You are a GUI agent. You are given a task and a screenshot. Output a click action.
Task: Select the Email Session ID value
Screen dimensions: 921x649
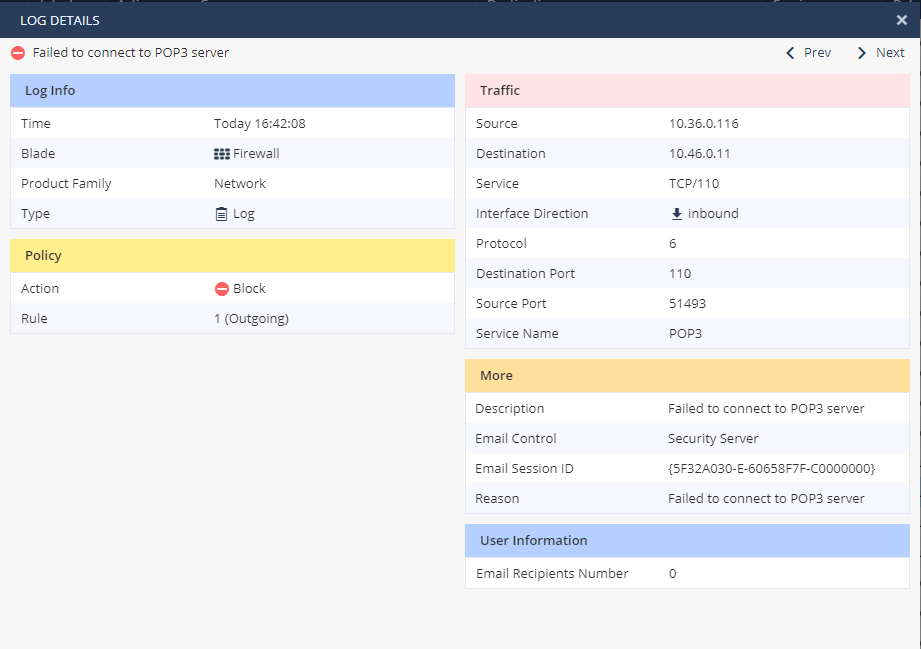(771, 469)
